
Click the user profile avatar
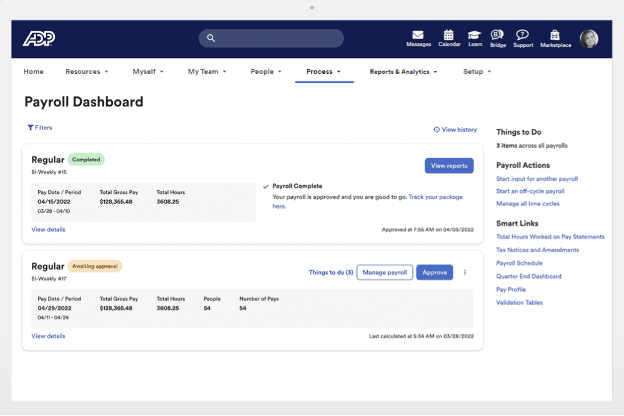[589, 38]
